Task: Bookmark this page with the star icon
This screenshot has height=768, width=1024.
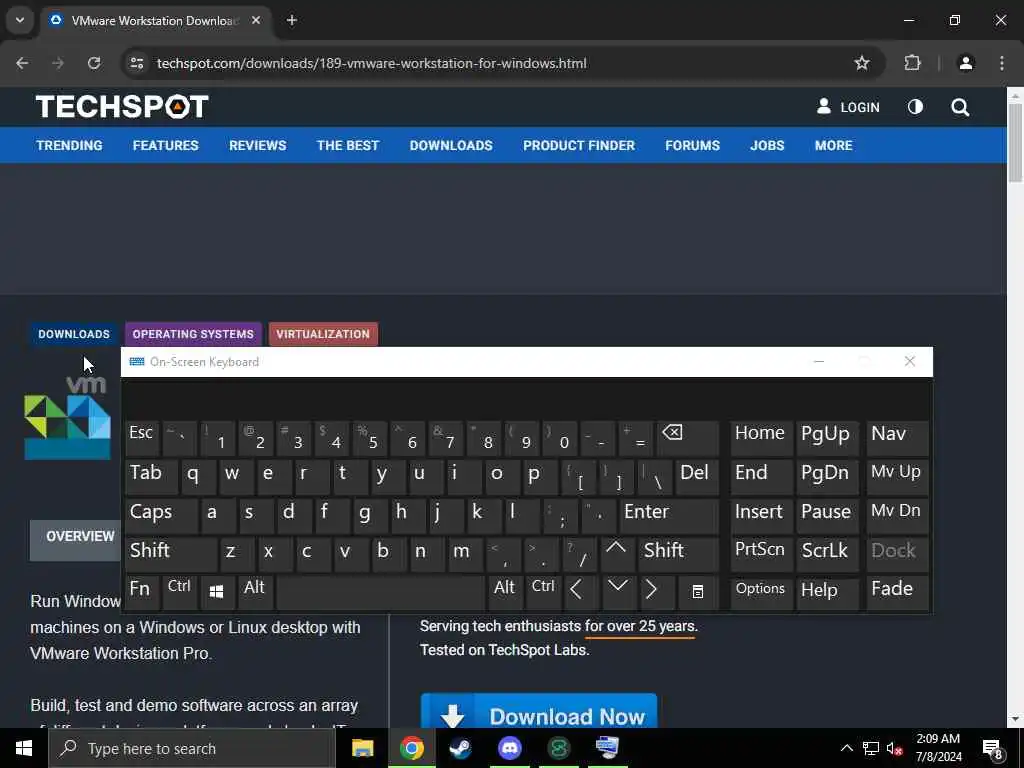Action: tap(862, 63)
